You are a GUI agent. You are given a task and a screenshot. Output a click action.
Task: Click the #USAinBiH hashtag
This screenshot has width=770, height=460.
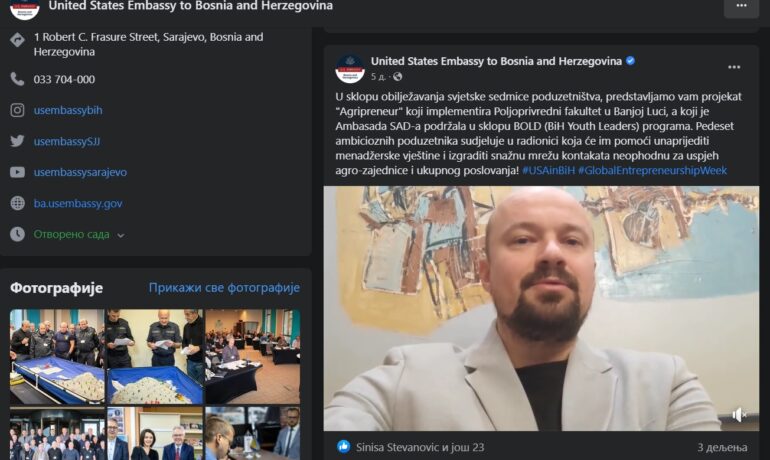[x=548, y=170]
